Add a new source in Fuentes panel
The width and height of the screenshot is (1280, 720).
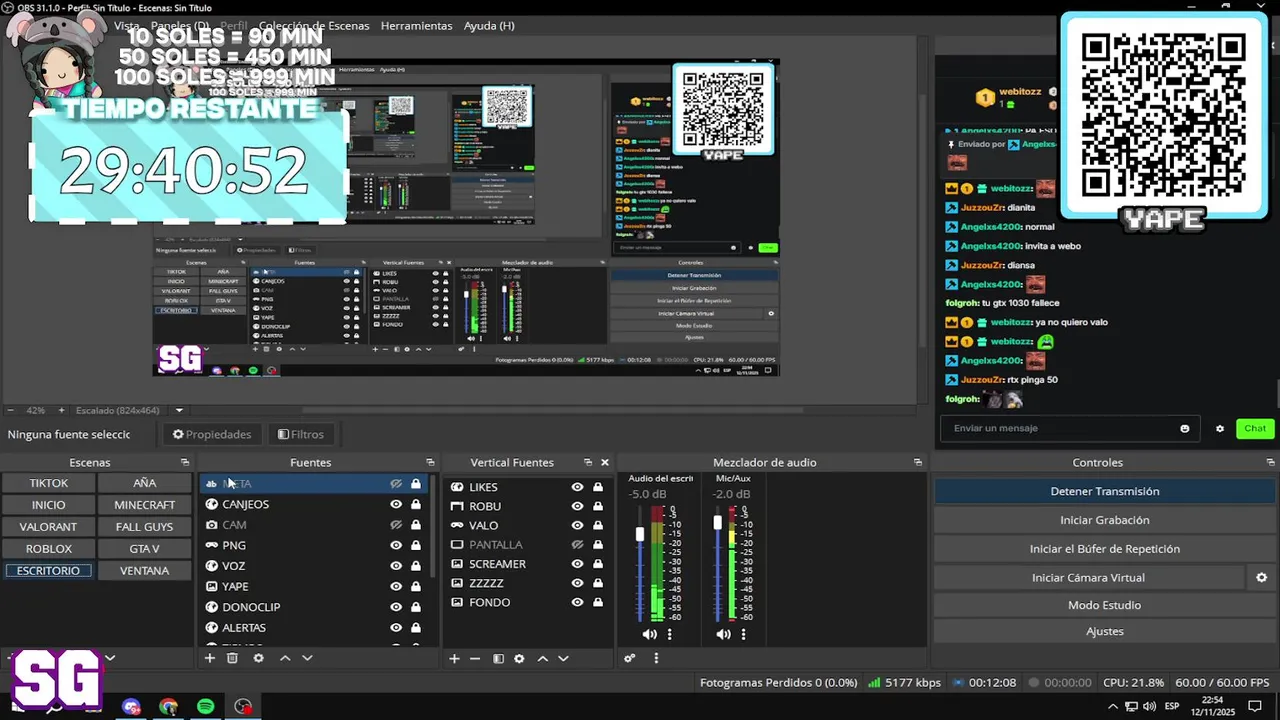(x=210, y=658)
